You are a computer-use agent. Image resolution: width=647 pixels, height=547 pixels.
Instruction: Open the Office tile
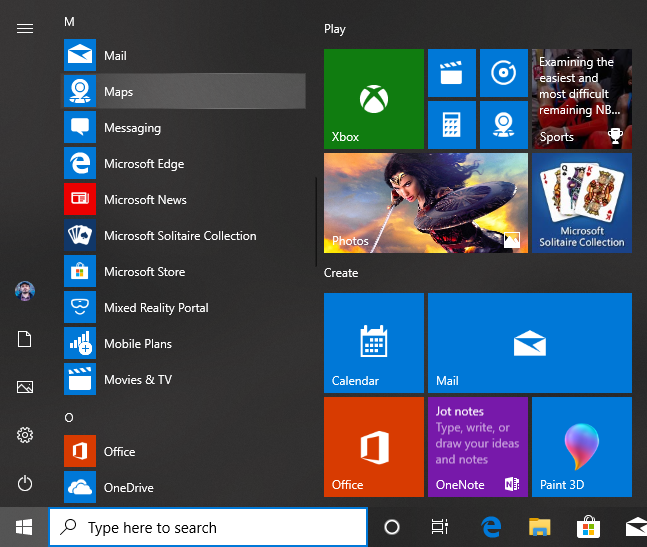374,447
